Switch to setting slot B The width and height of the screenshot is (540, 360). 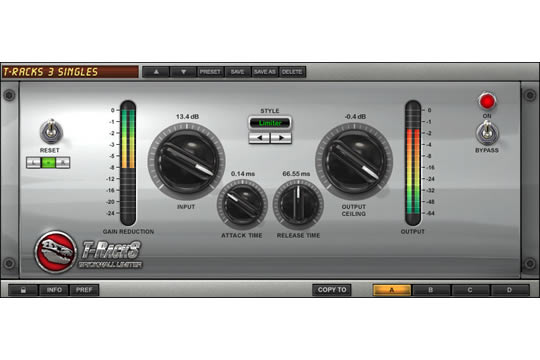431,290
